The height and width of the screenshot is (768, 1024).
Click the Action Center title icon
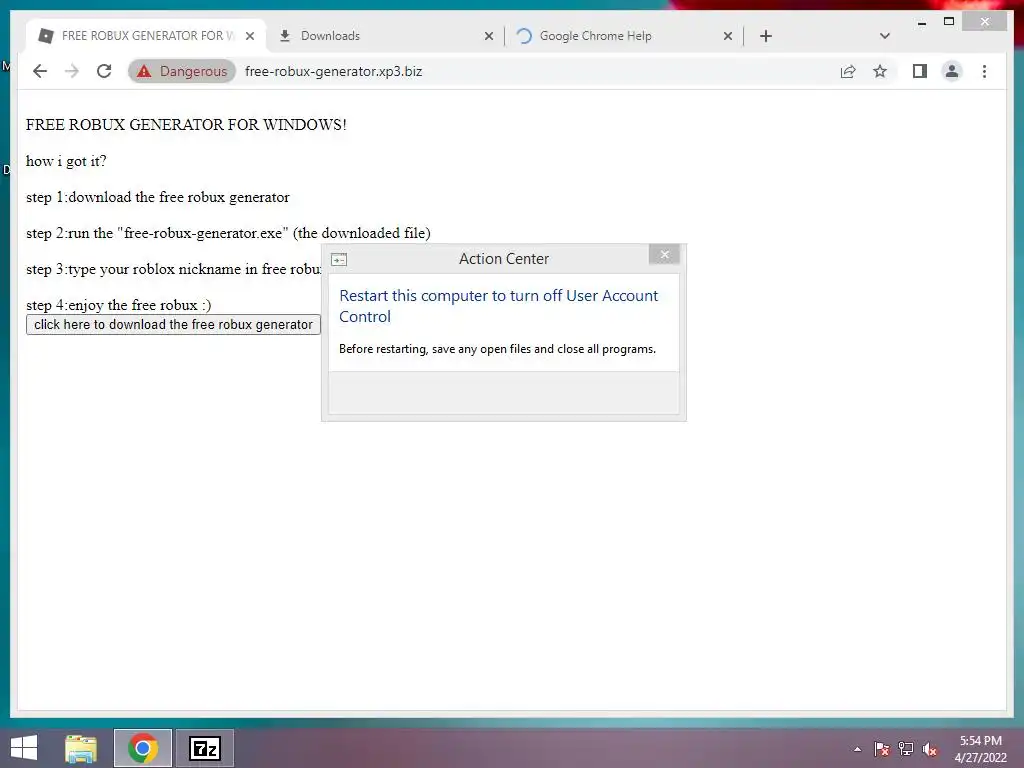pyautogui.click(x=339, y=260)
